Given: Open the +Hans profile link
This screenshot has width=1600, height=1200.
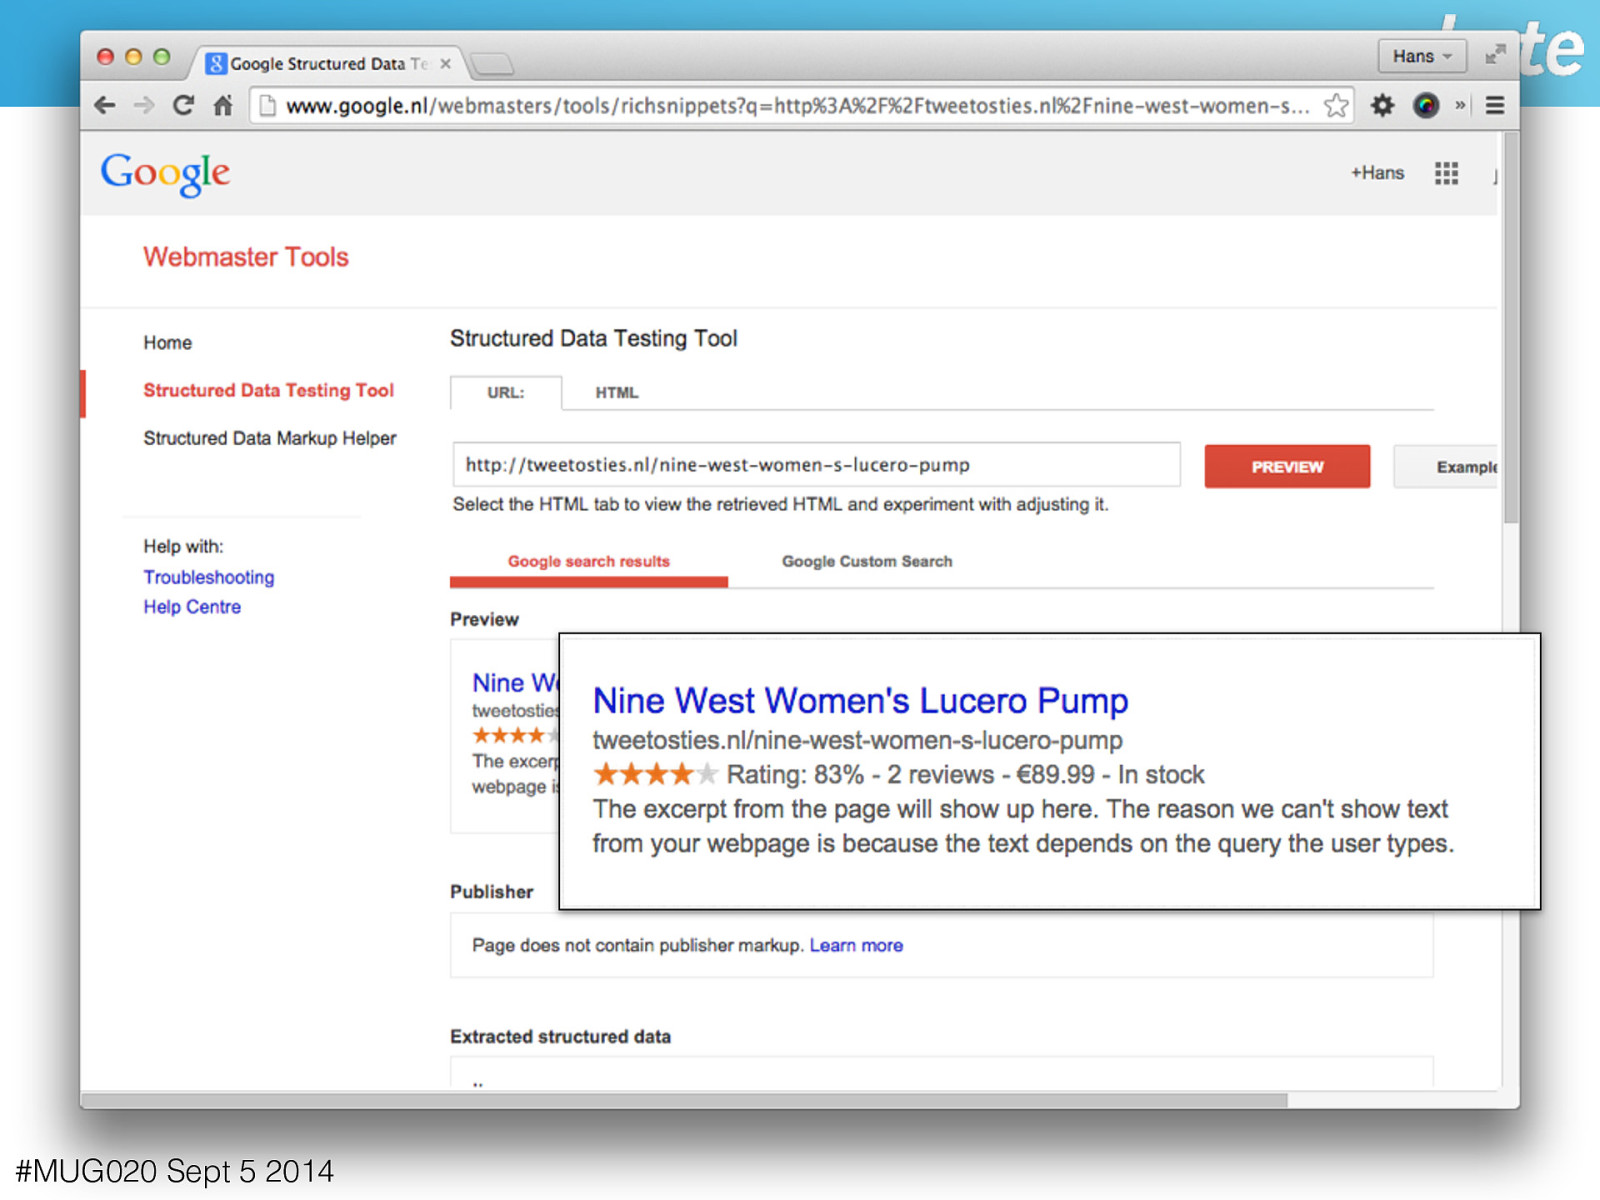Looking at the screenshot, I should pos(1377,173).
